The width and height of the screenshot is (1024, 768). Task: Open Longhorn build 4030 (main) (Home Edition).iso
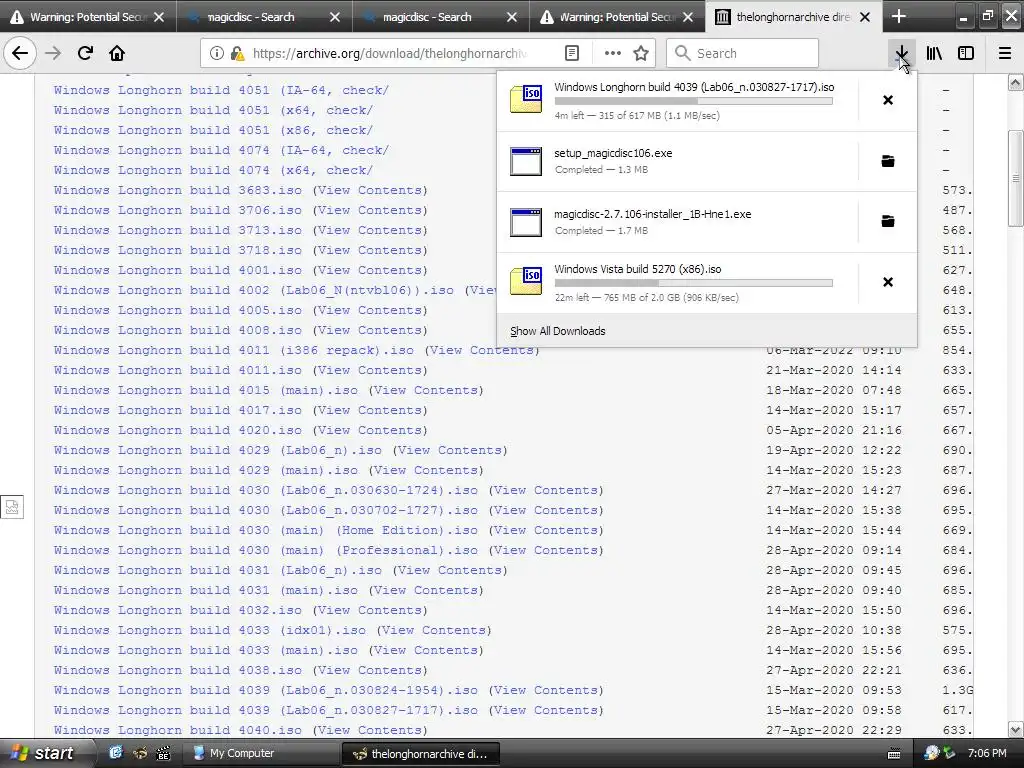click(x=266, y=530)
